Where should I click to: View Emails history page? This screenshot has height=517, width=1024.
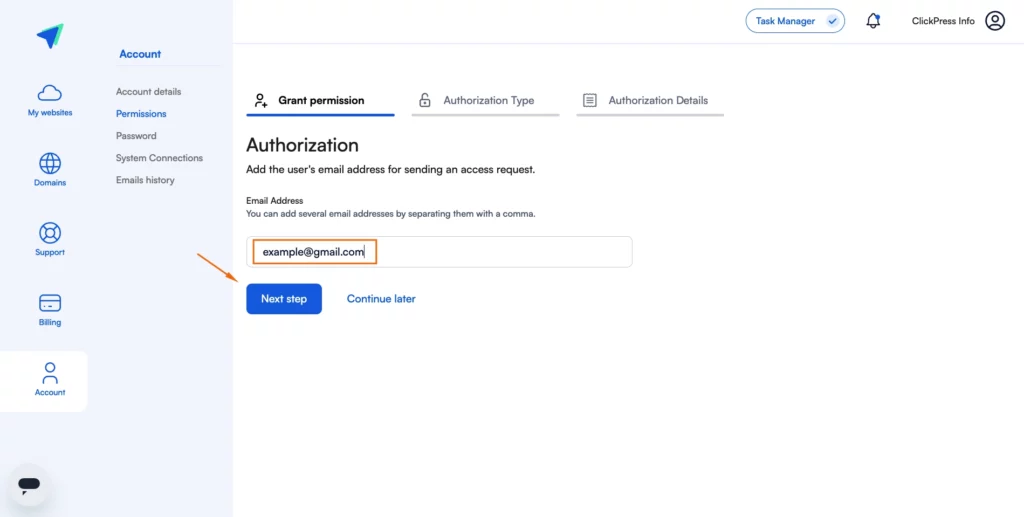pyautogui.click(x=145, y=180)
